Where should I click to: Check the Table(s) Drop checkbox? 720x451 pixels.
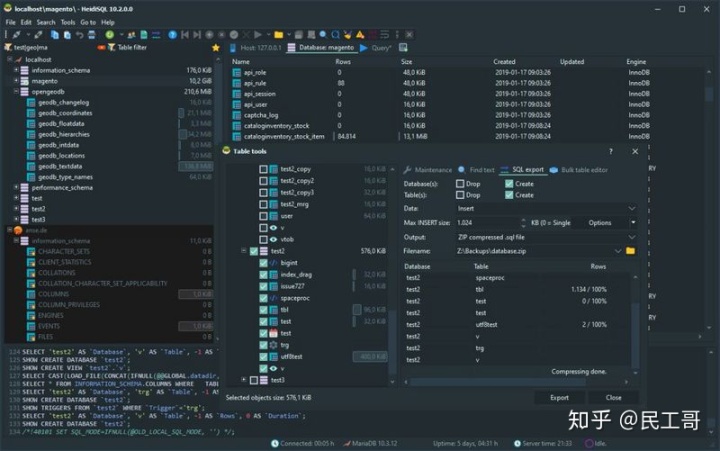tap(460, 195)
